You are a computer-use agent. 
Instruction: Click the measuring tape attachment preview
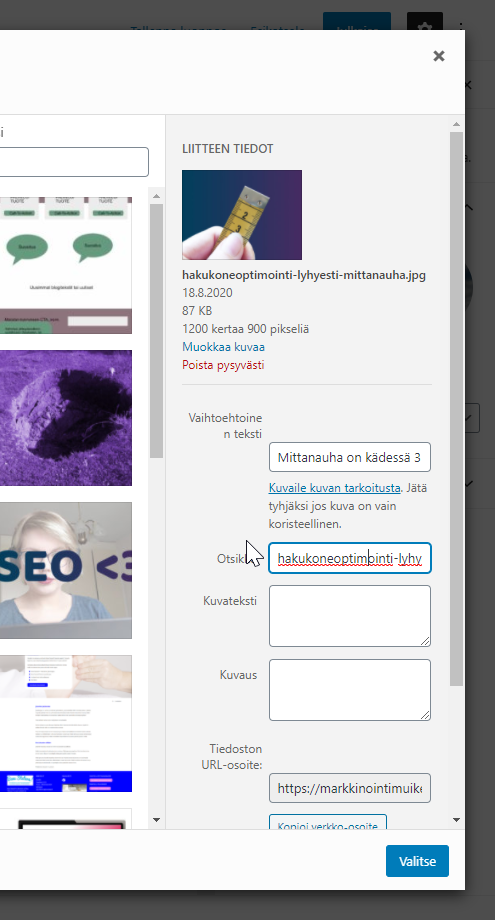click(242, 215)
